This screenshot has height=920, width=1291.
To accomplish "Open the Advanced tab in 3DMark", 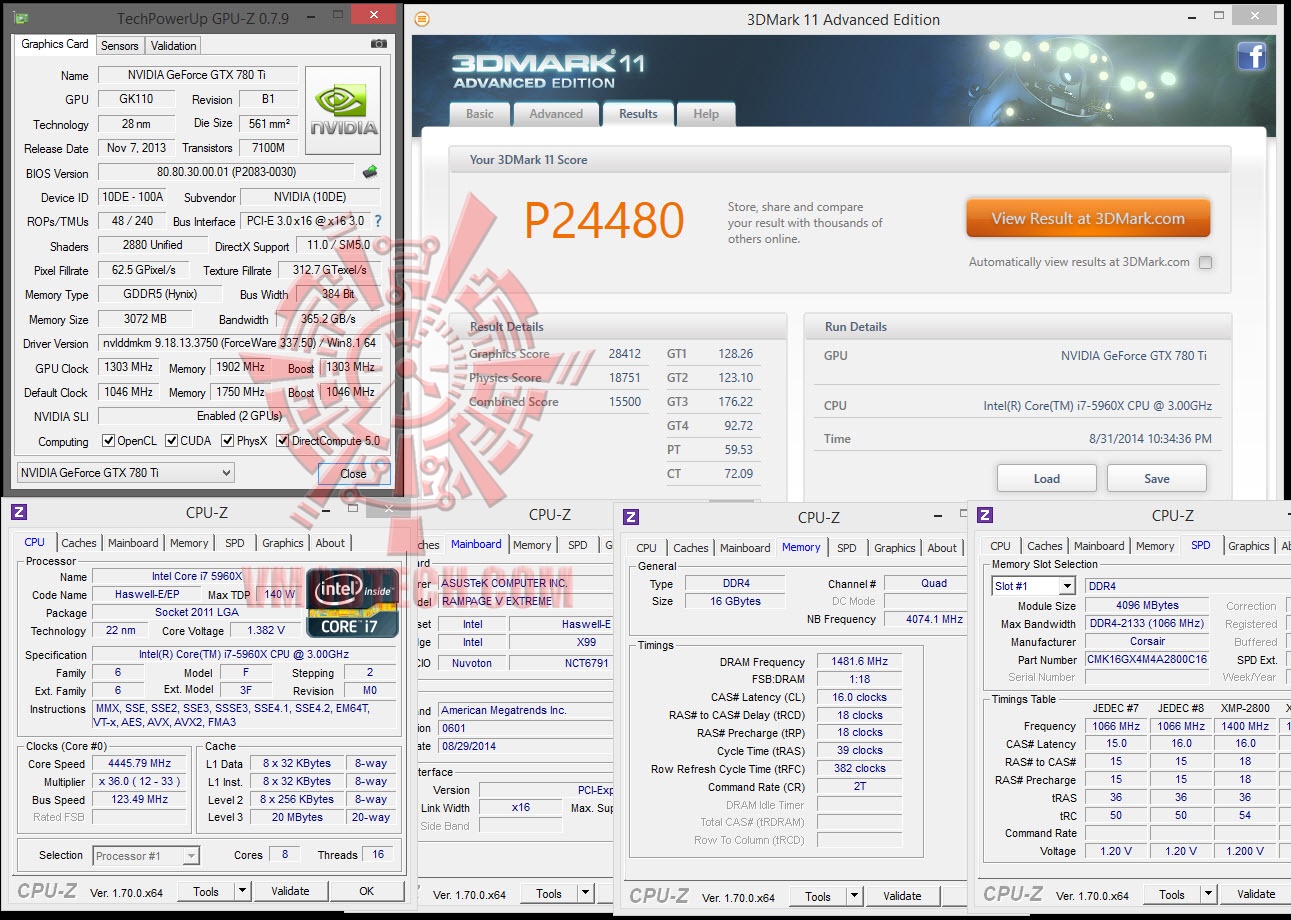I will click(x=556, y=114).
